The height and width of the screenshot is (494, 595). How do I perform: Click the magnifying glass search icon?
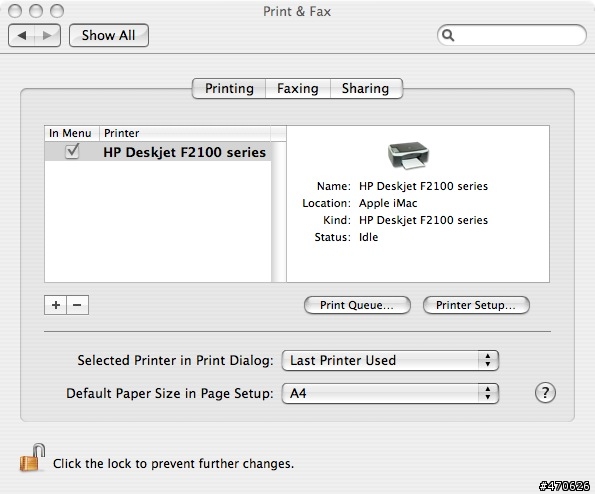[448, 35]
